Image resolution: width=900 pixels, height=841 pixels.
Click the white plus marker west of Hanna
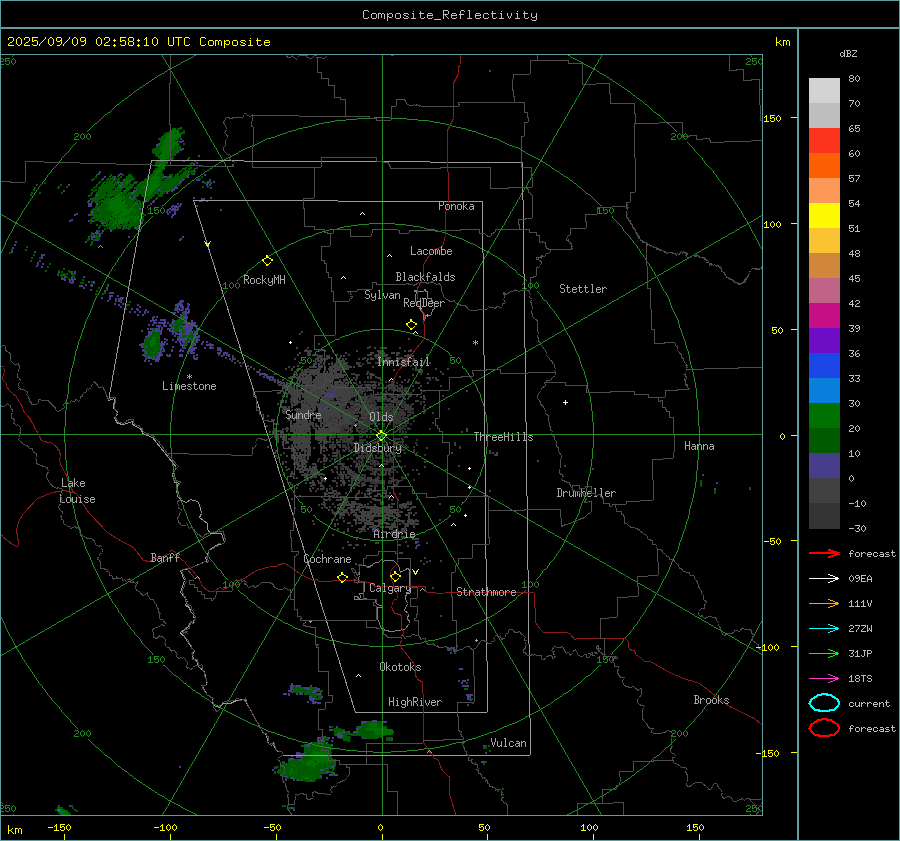click(565, 402)
